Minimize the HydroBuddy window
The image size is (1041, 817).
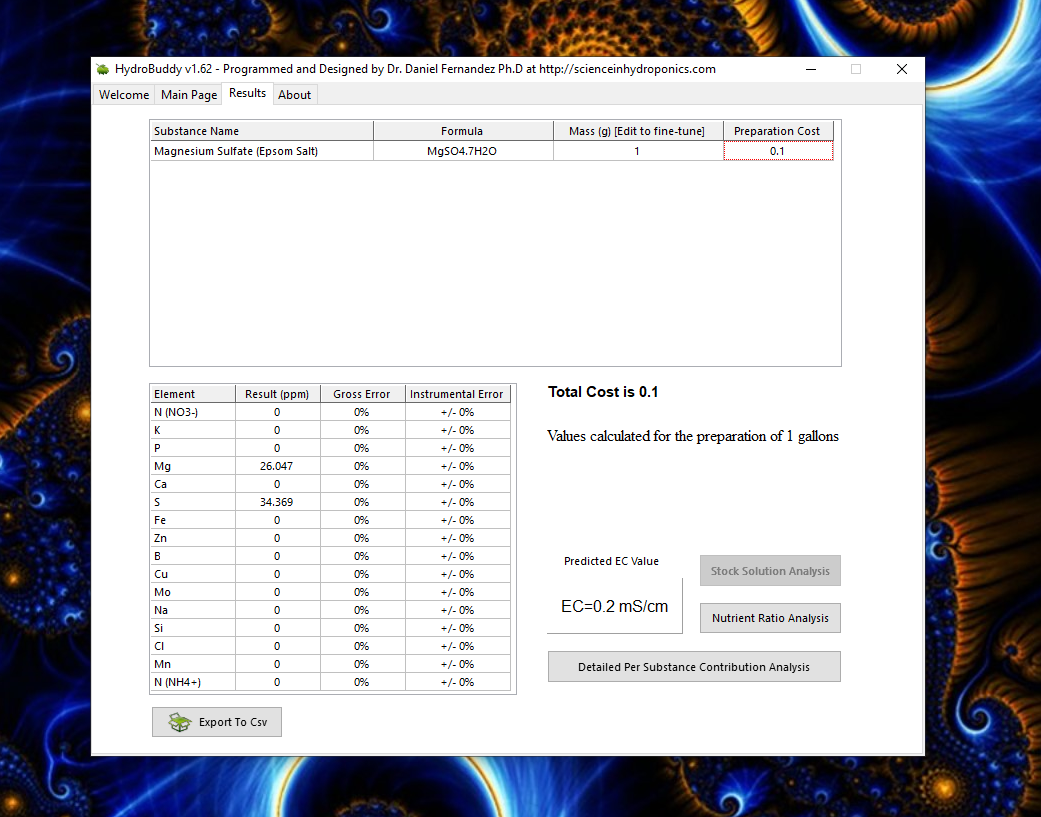tap(811, 69)
